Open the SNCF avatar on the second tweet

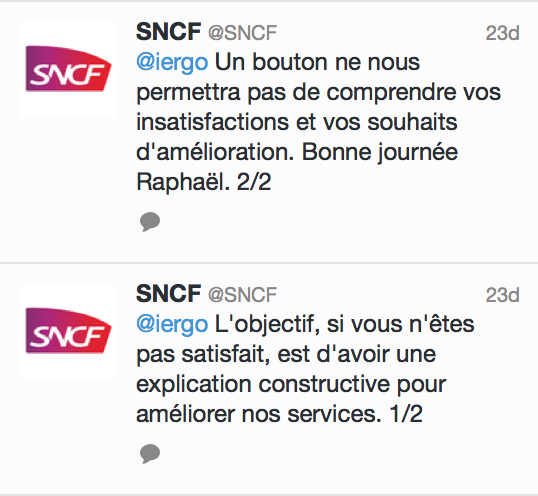(x=68, y=332)
